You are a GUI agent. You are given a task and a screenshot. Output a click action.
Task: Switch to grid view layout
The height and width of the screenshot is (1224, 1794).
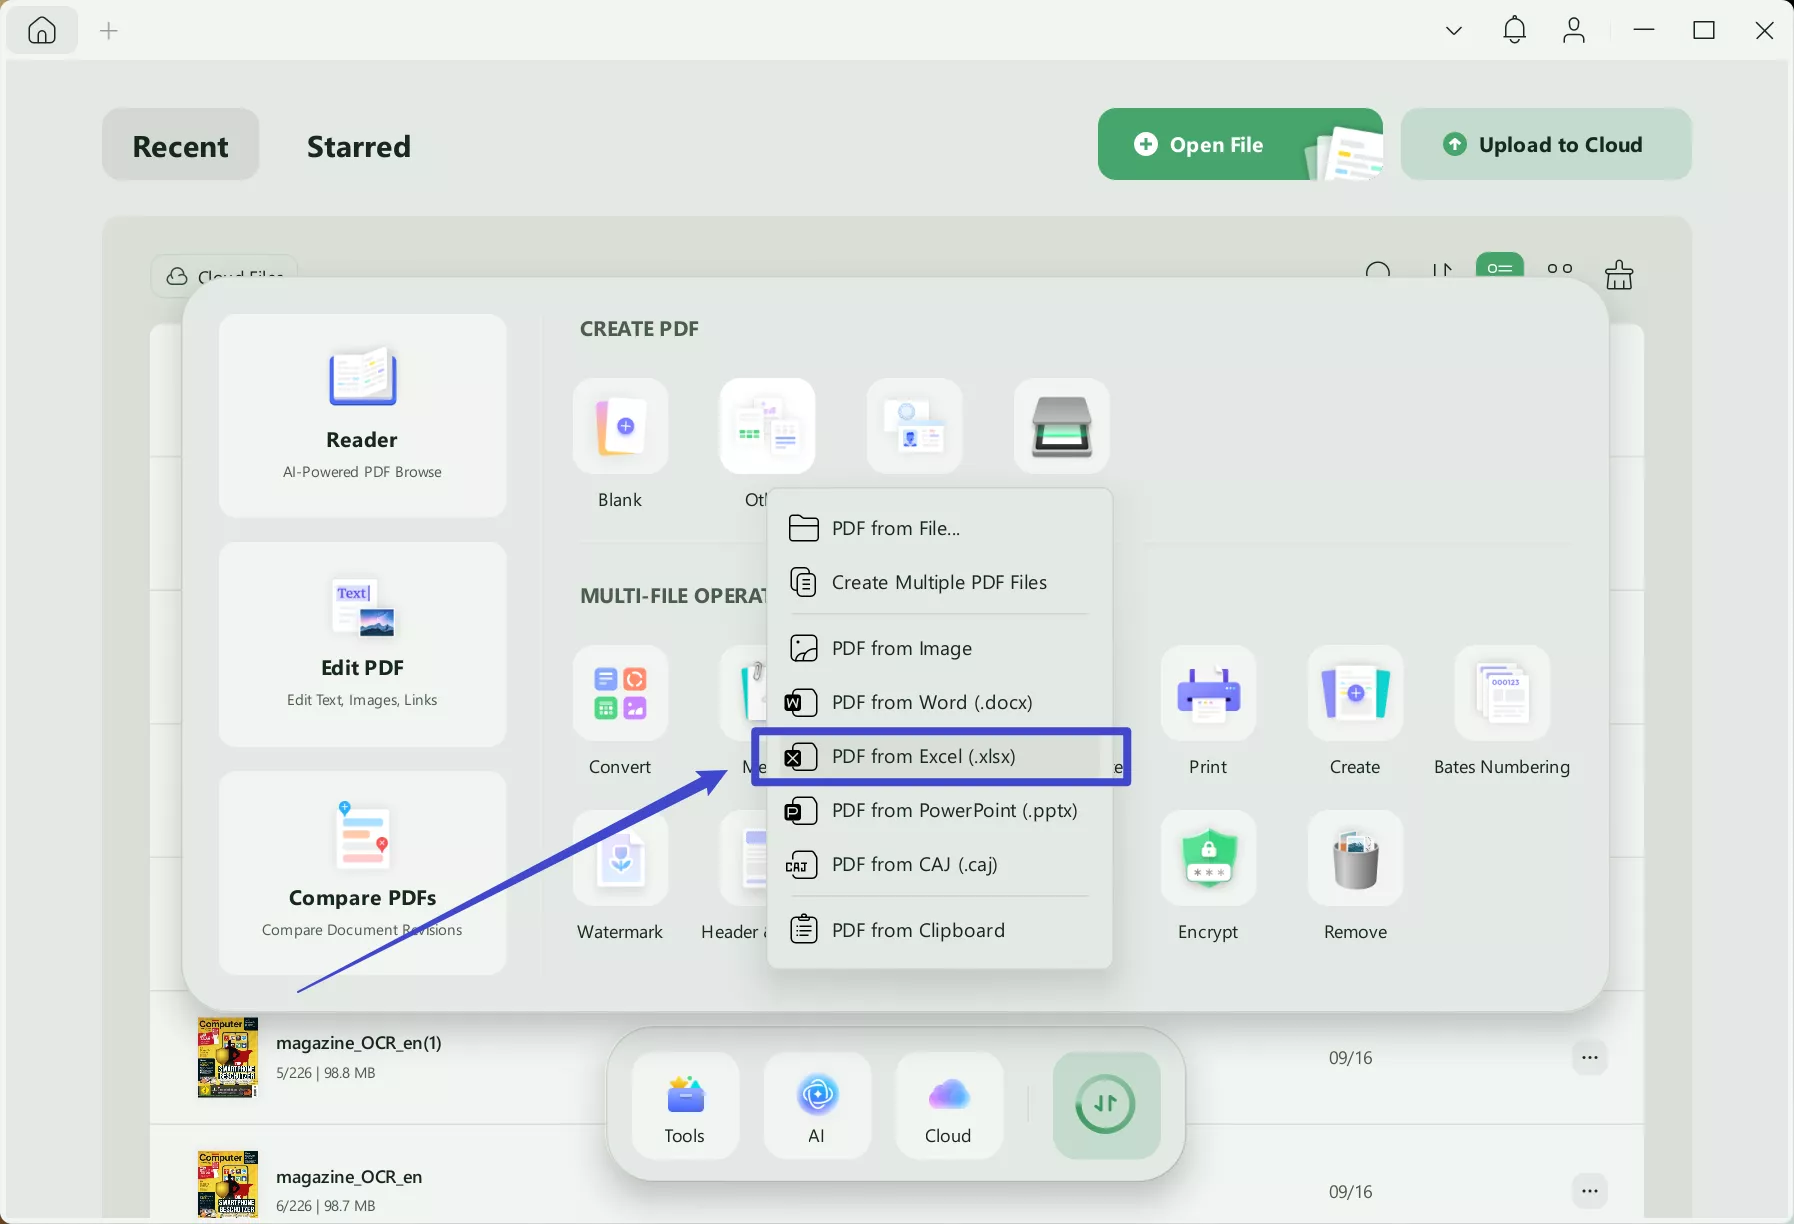pos(1560,268)
